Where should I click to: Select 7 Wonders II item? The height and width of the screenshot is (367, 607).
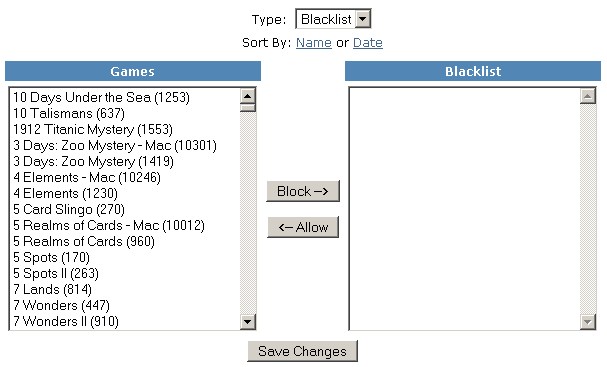coord(66,321)
